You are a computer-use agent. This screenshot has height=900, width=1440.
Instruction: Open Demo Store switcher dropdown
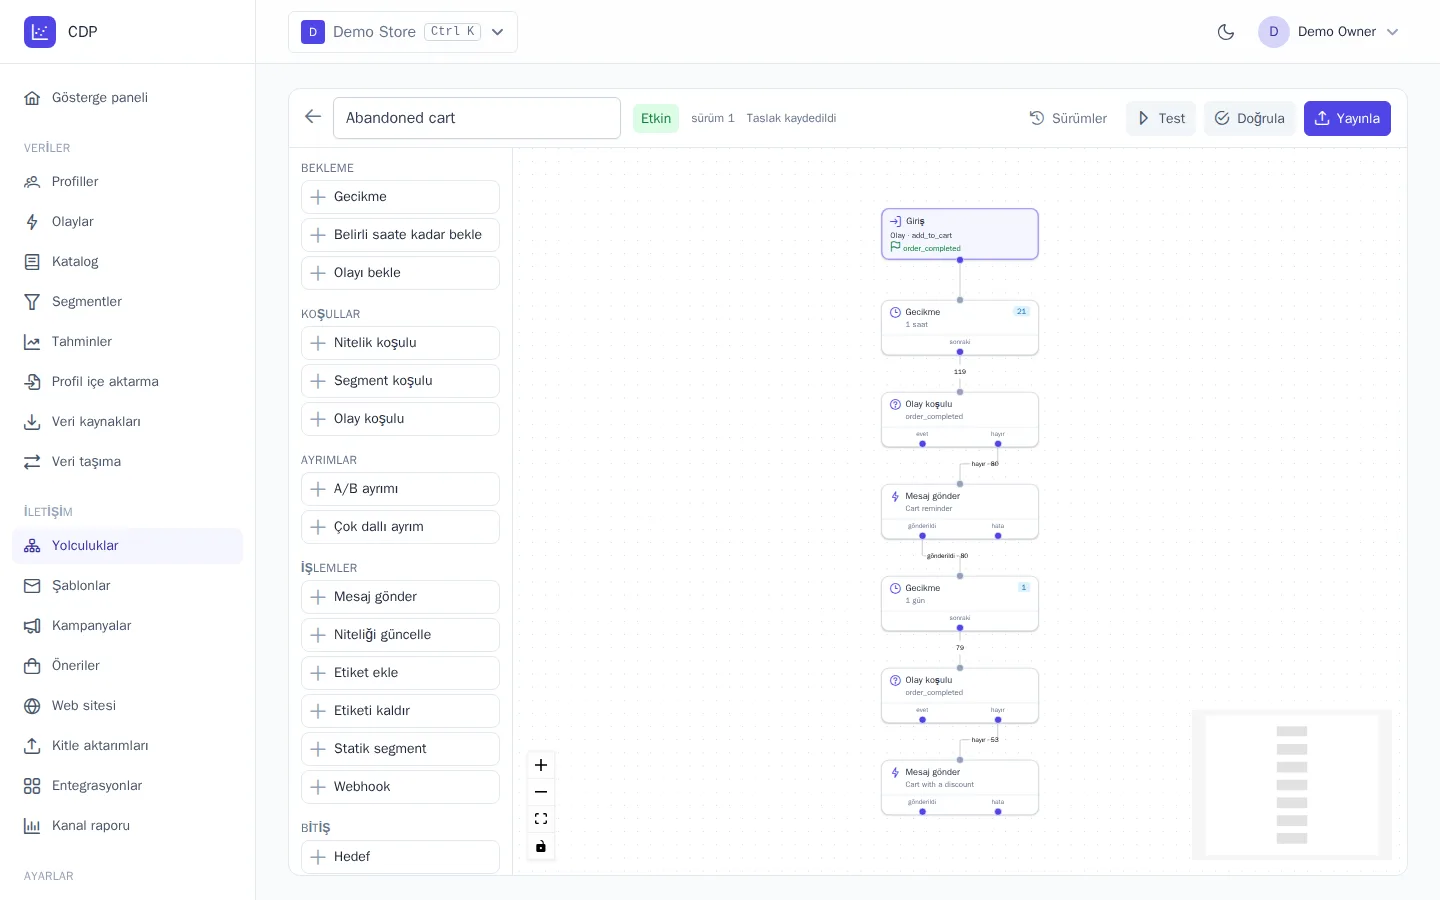tap(403, 32)
